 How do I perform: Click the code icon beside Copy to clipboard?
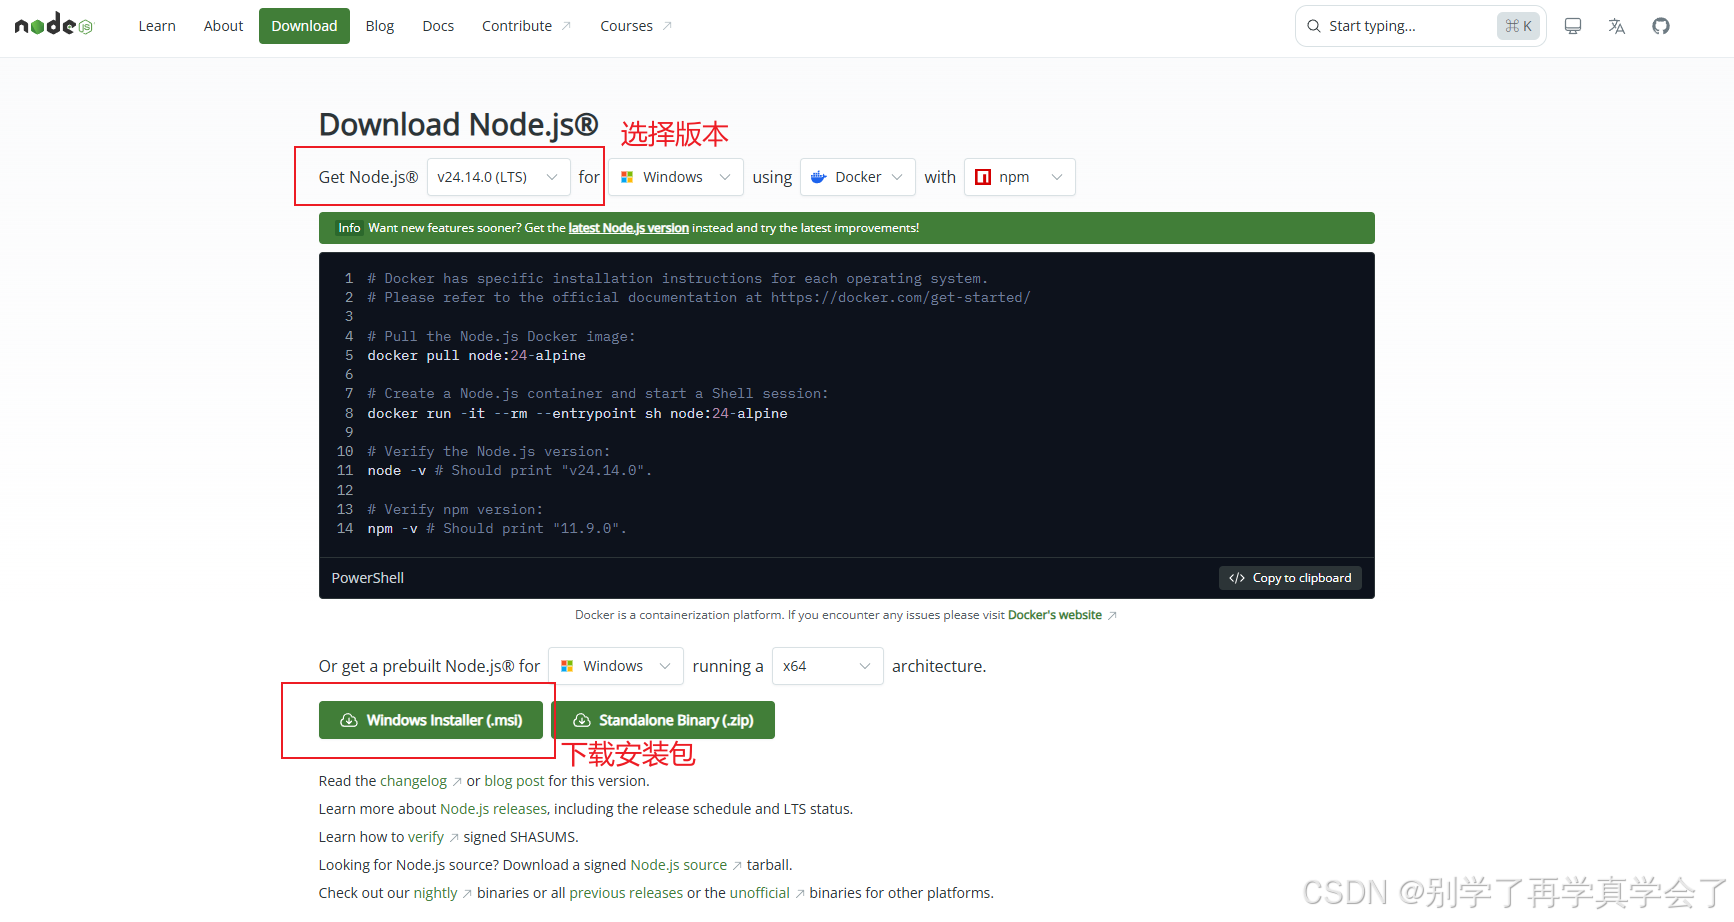[1237, 578]
